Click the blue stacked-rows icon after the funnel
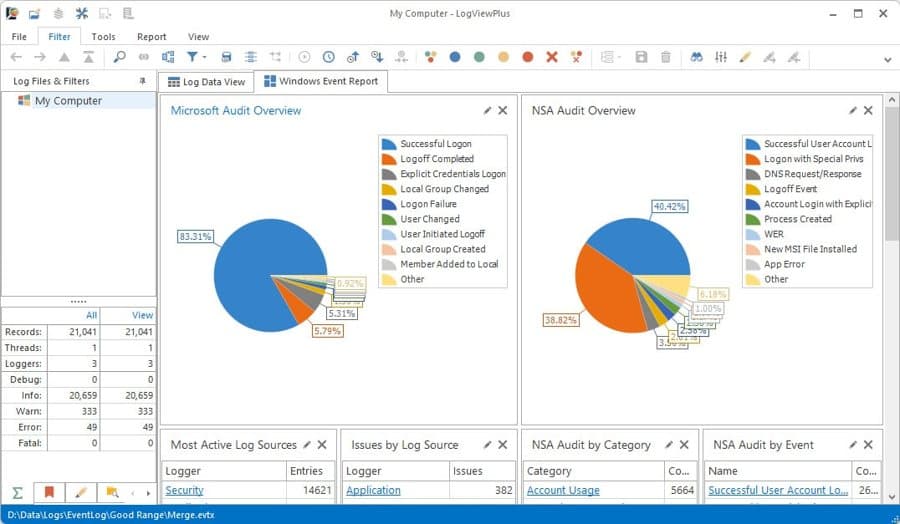Screen dimensions: 900x524 [226, 57]
